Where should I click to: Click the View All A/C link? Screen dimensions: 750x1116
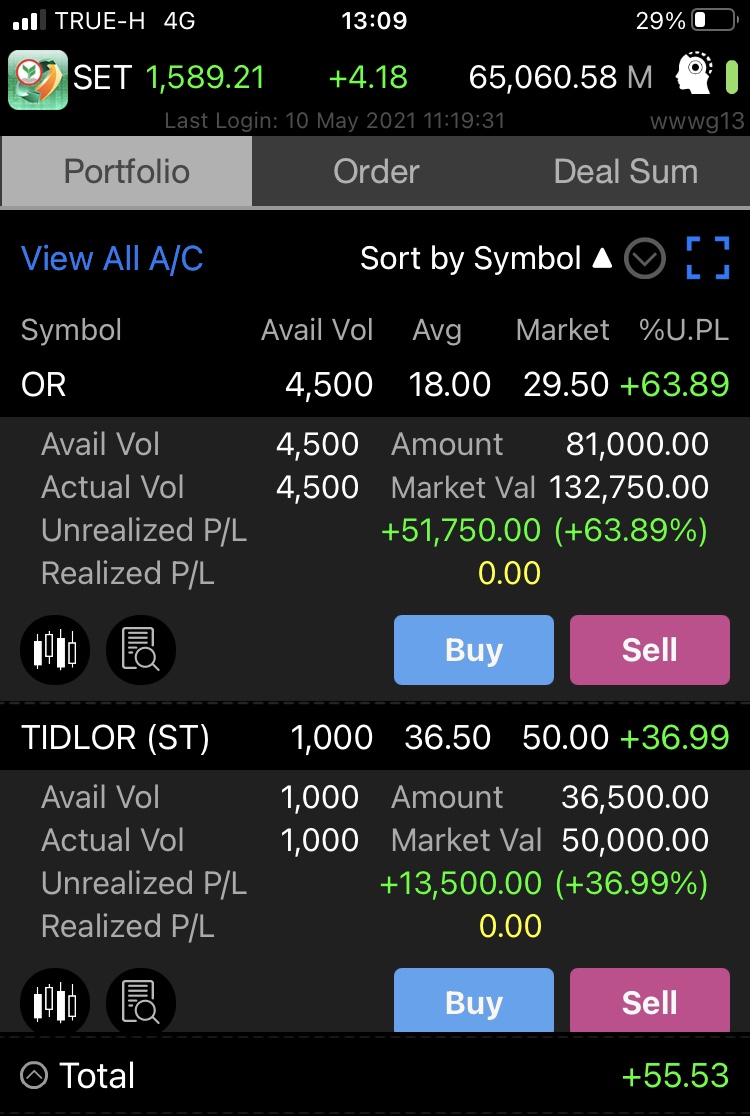point(112,258)
